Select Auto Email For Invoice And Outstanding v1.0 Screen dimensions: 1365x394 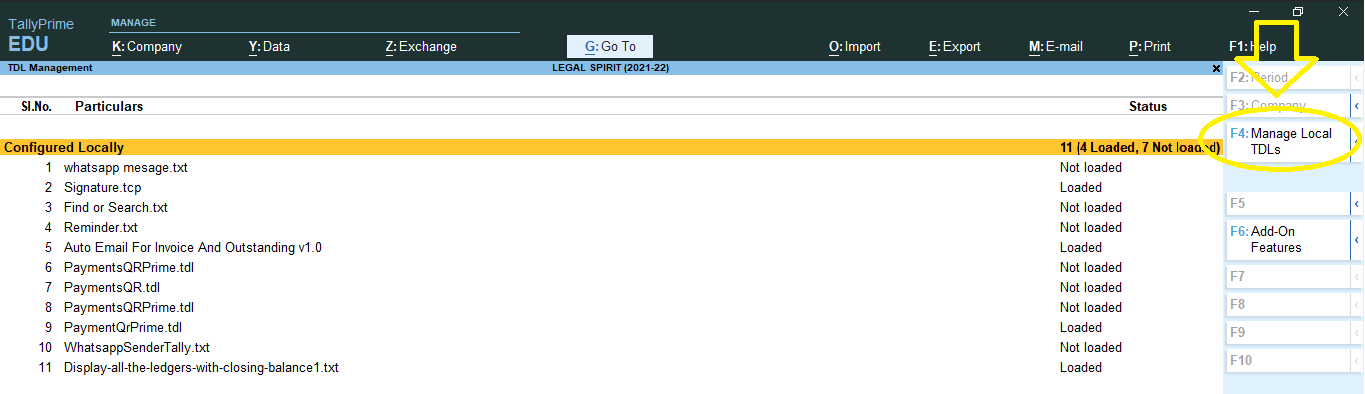[193, 247]
